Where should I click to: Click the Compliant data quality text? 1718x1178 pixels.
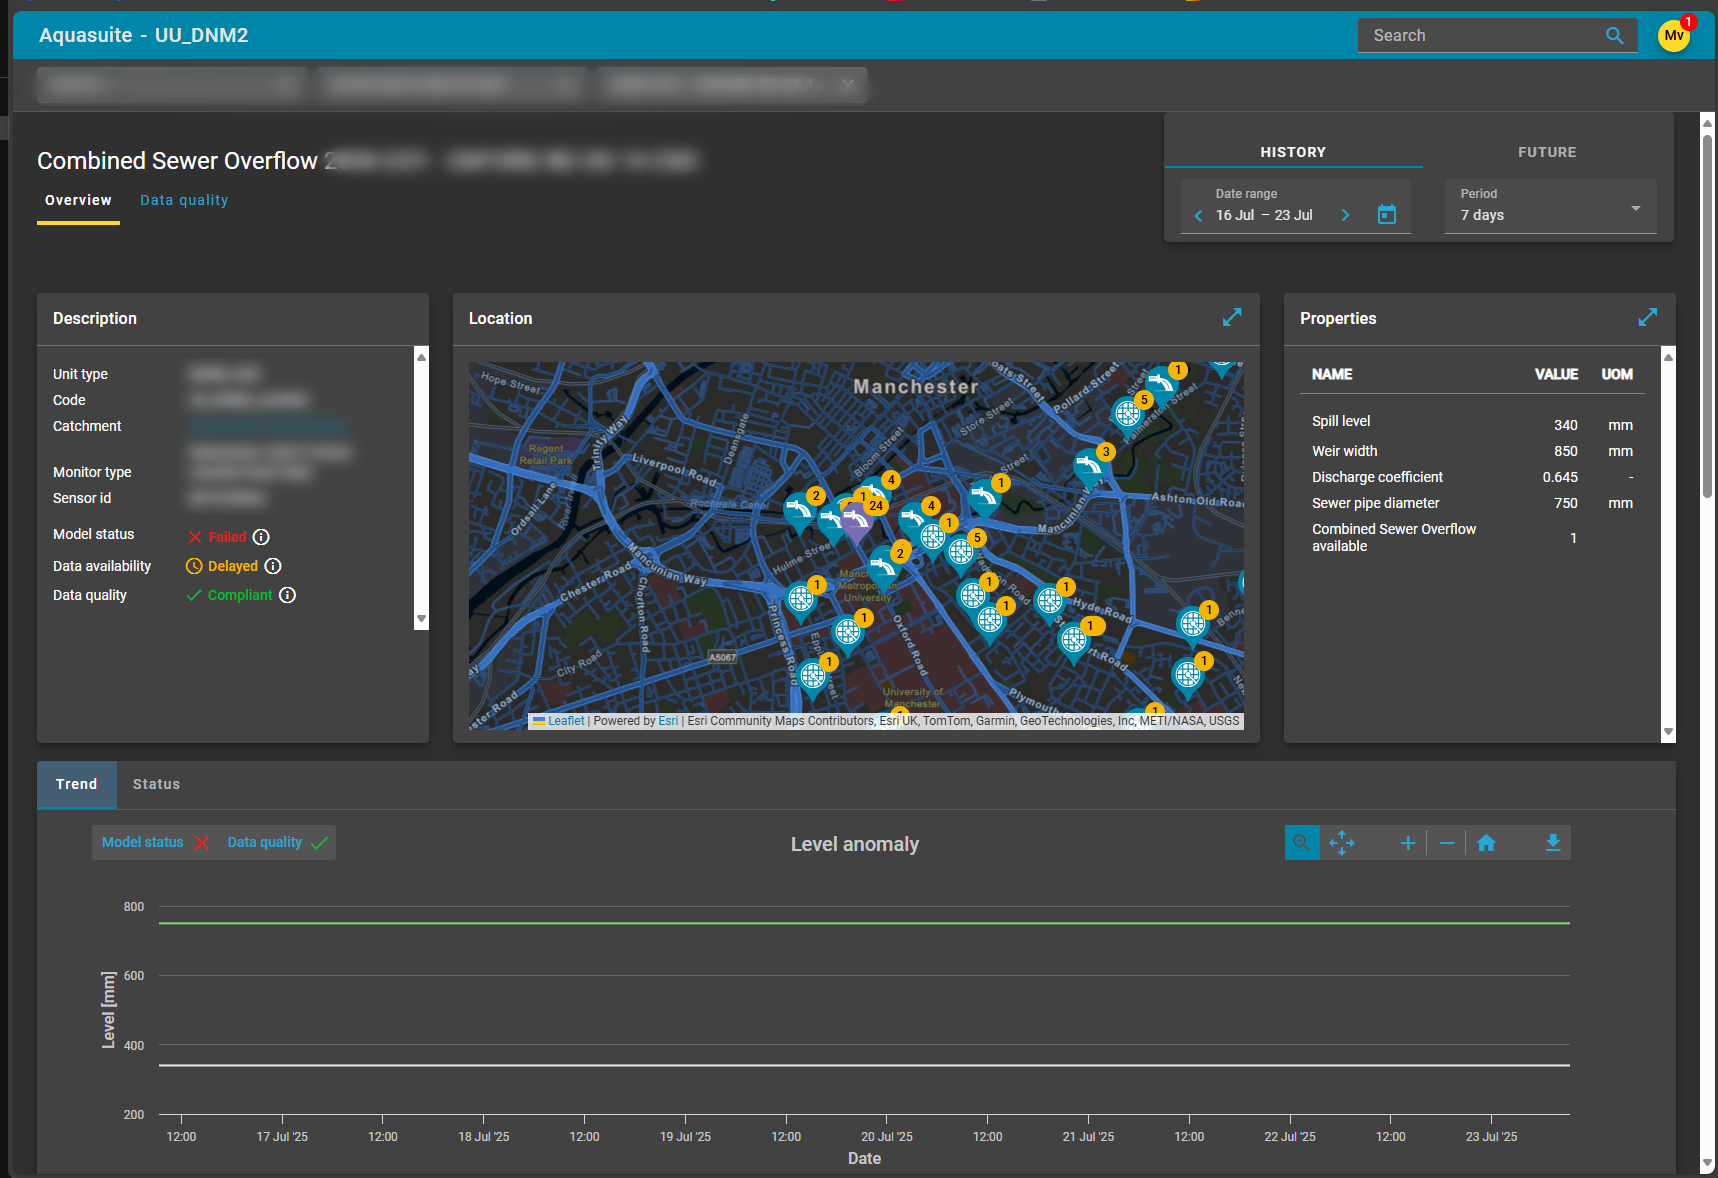(x=240, y=595)
